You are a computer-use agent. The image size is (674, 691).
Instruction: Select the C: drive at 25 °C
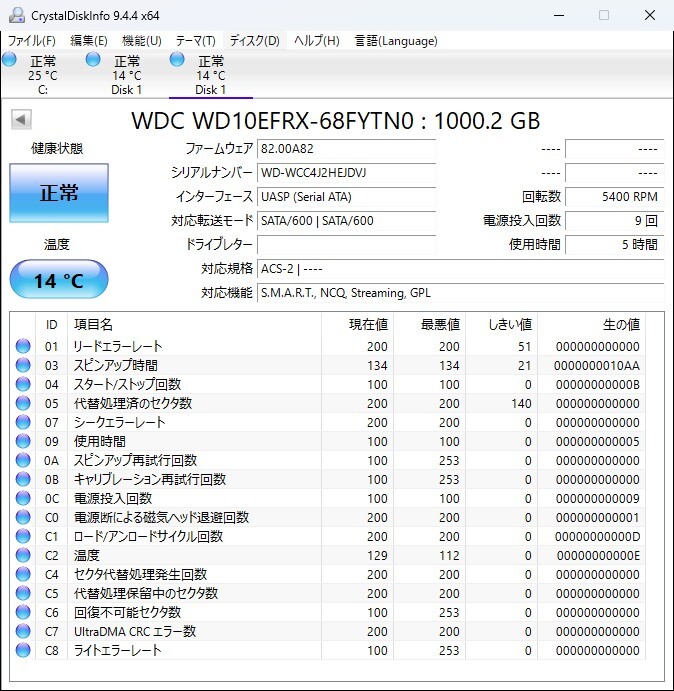(x=42, y=74)
